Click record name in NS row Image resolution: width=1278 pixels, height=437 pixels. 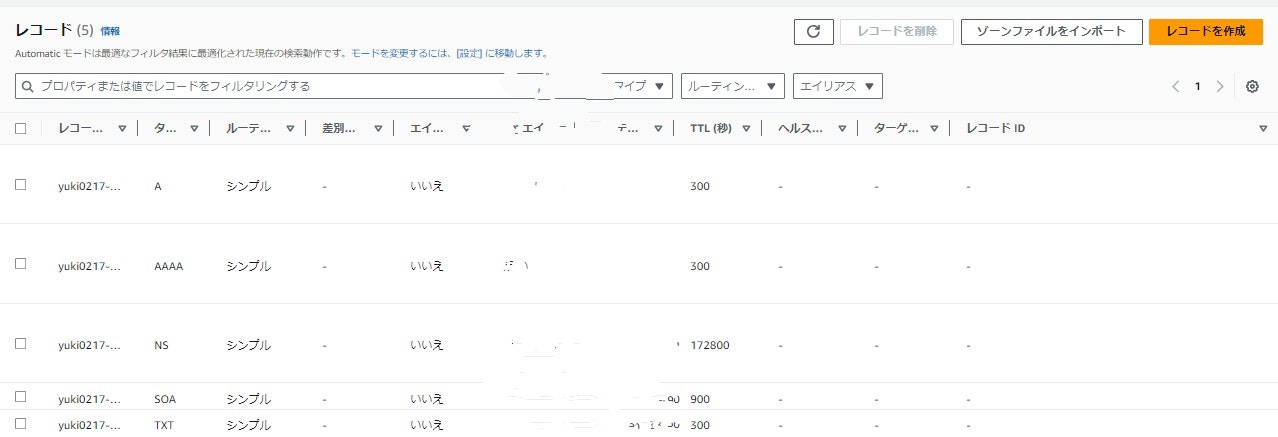point(89,346)
